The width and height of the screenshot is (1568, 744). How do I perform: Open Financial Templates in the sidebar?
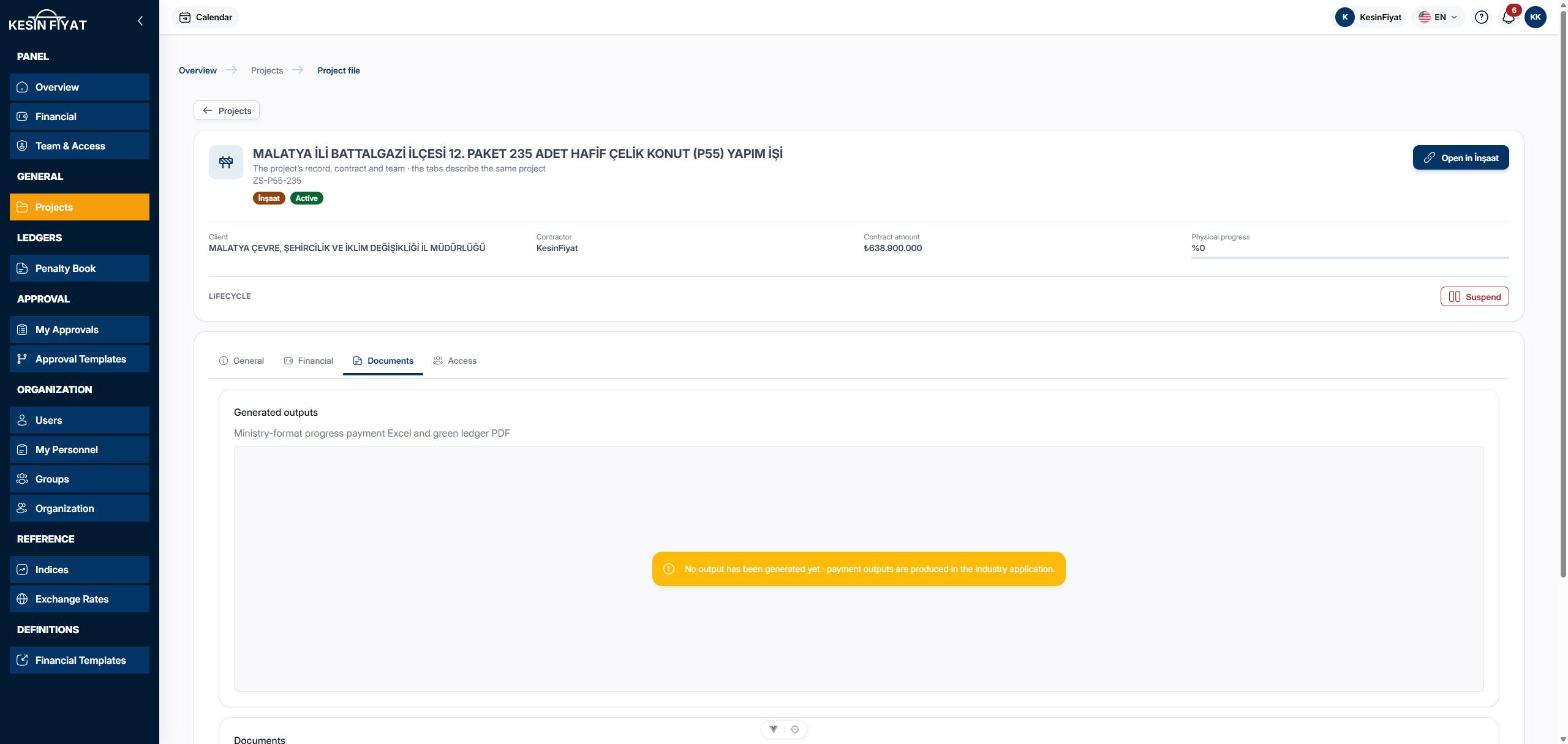point(80,660)
